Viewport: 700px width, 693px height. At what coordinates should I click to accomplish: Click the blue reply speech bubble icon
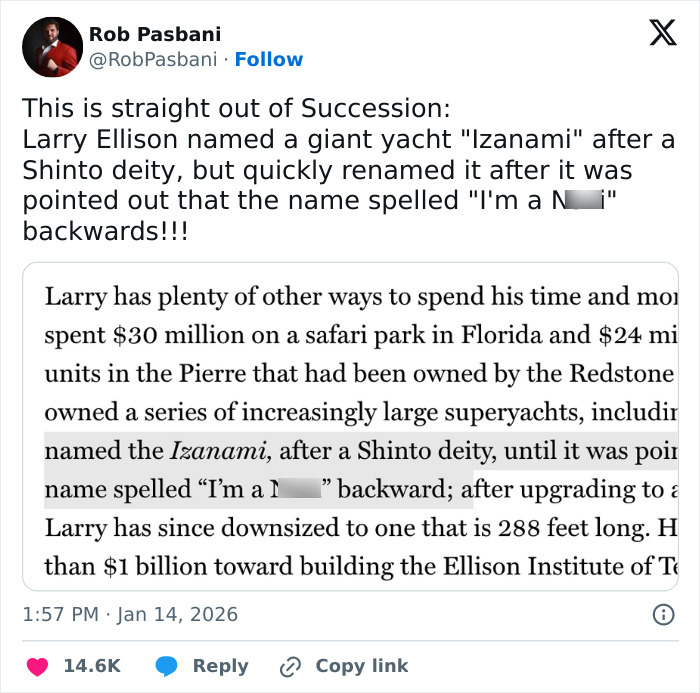pyautogui.click(x=167, y=665)
